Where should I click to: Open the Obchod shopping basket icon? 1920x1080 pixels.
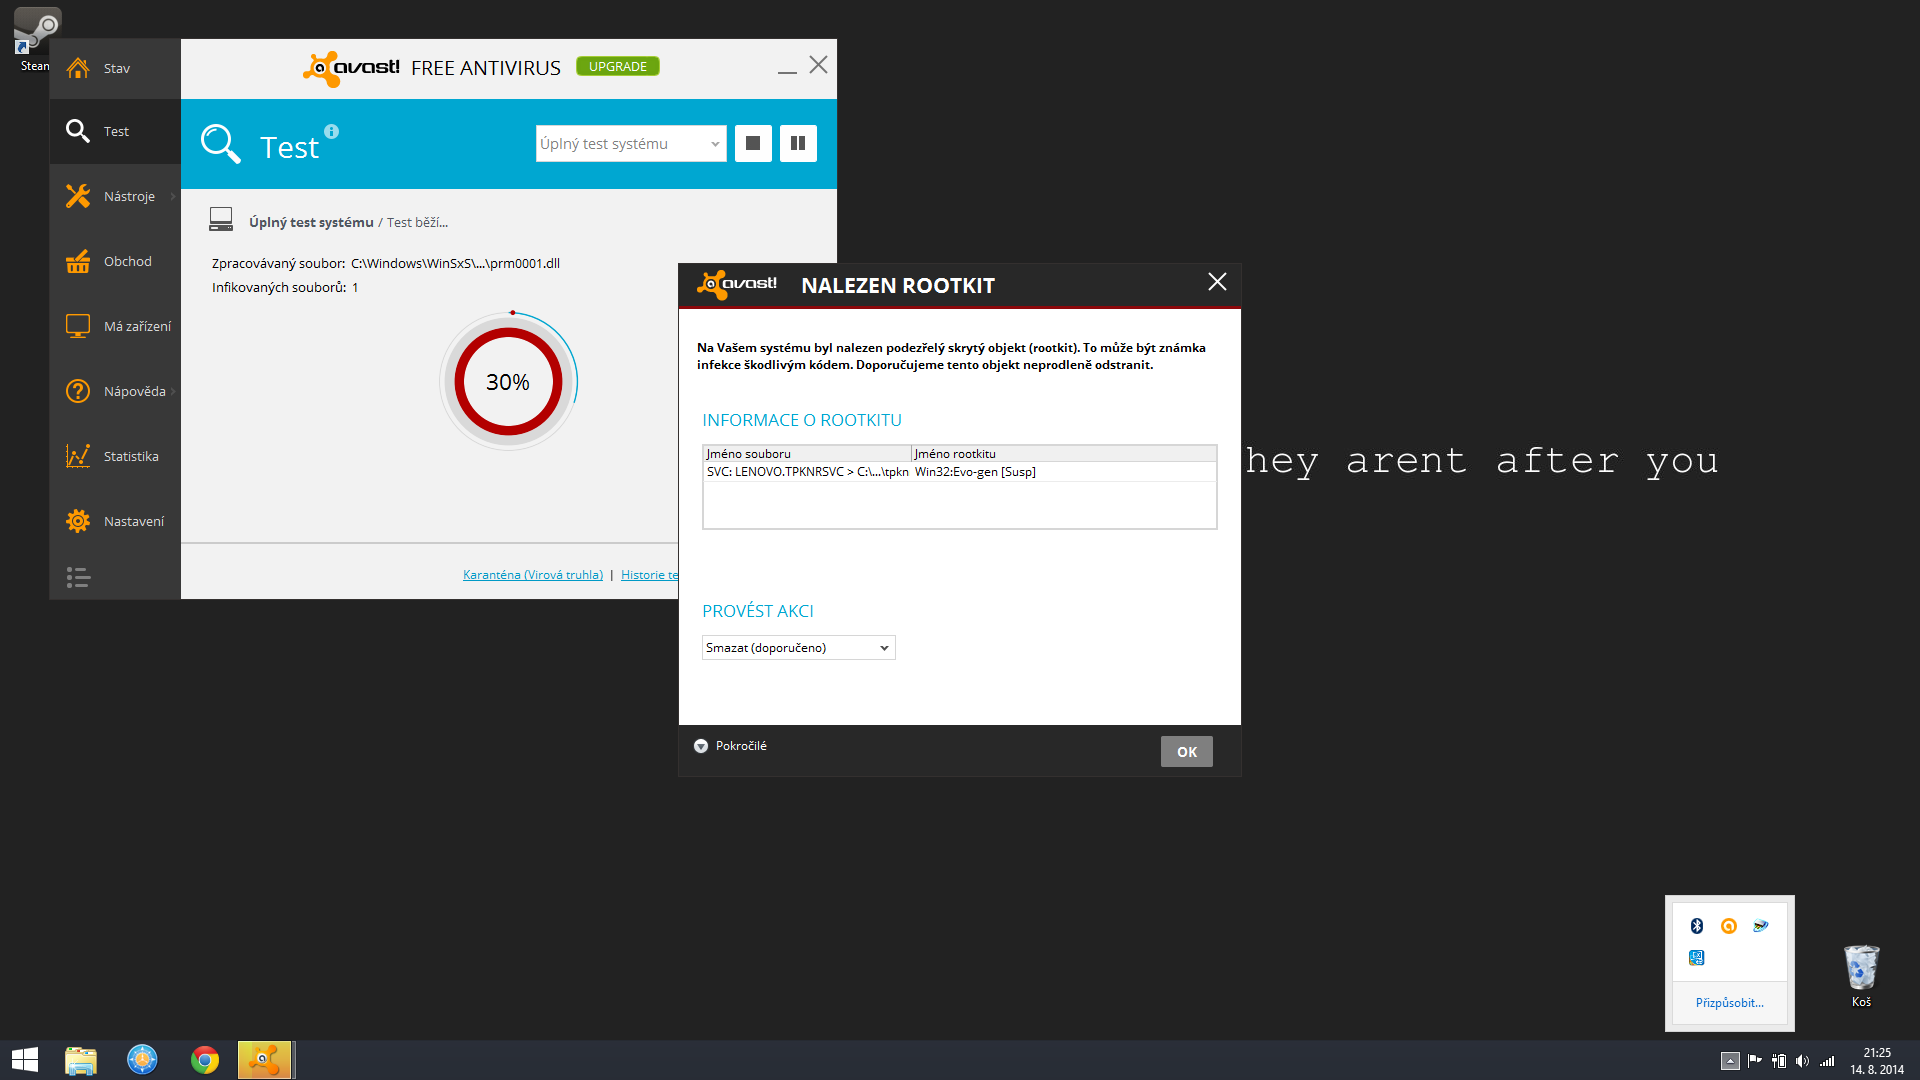tap(78, 262)
